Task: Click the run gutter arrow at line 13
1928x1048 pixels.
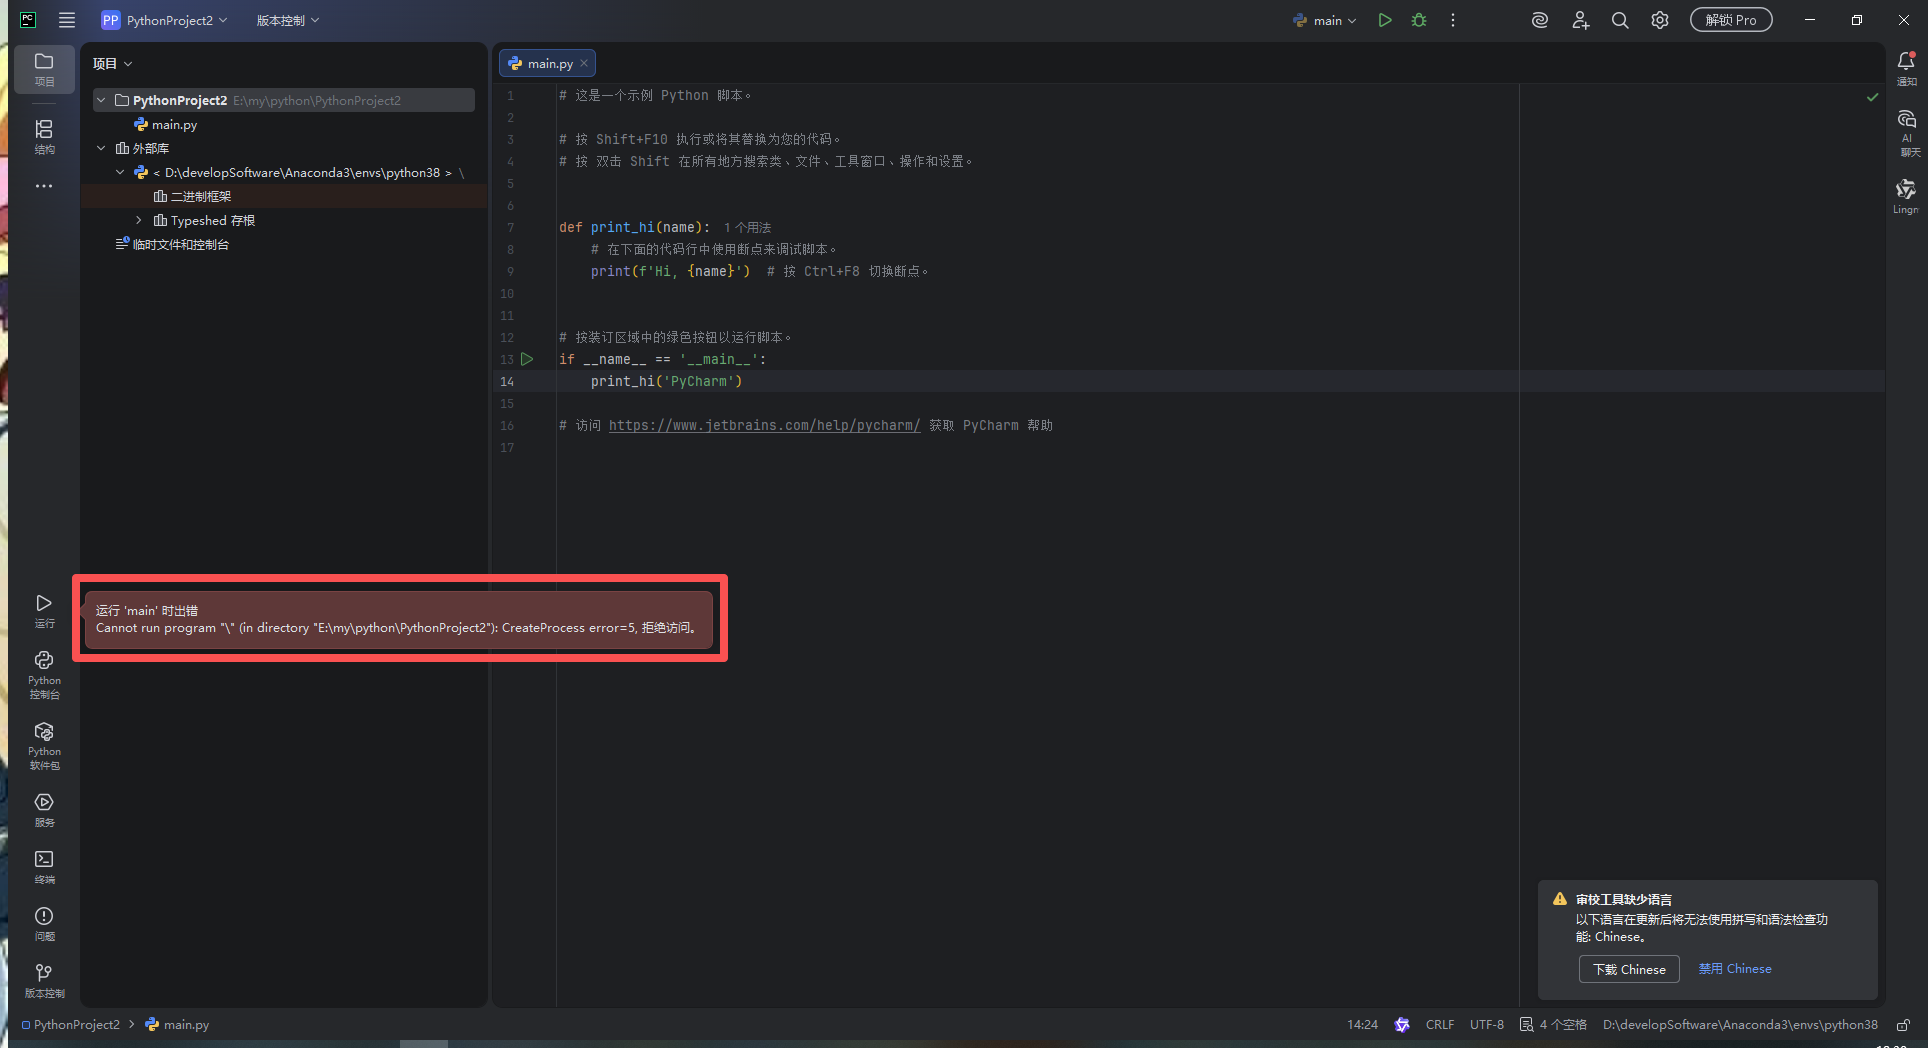Action: [527, 359]
